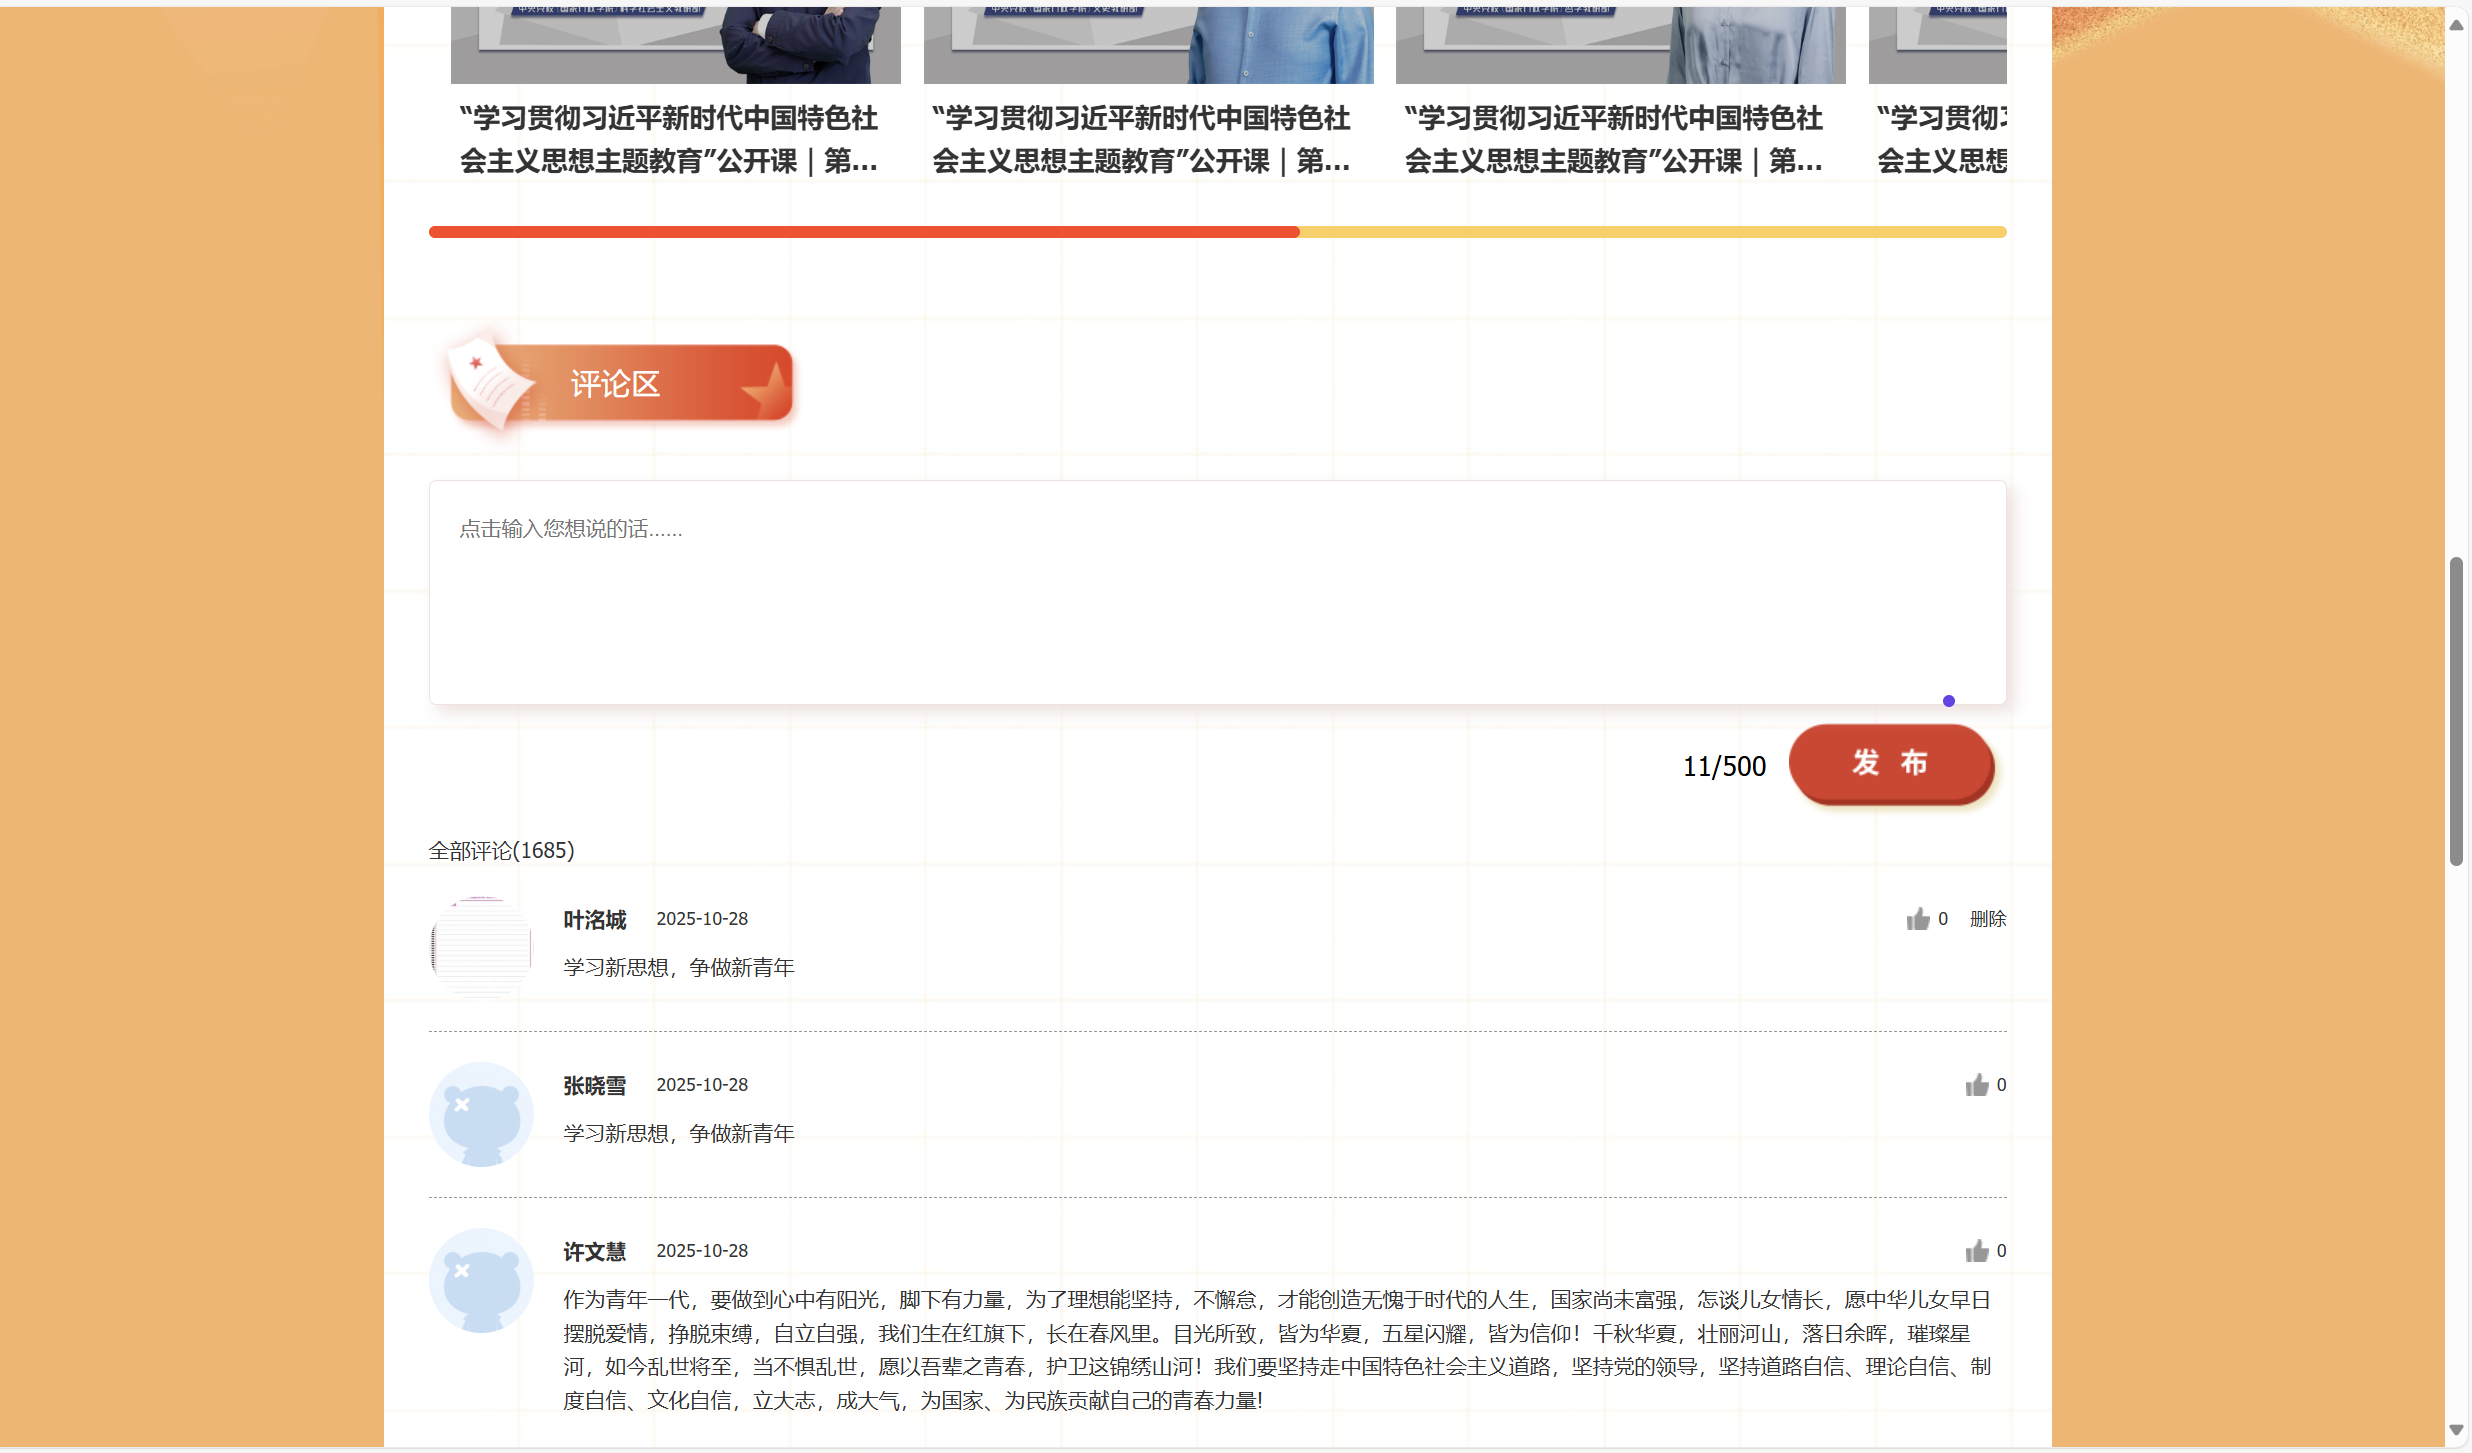Open third 公开课 video title link
This screenshot has width=2472, height=1453.
pos(1613,139)
